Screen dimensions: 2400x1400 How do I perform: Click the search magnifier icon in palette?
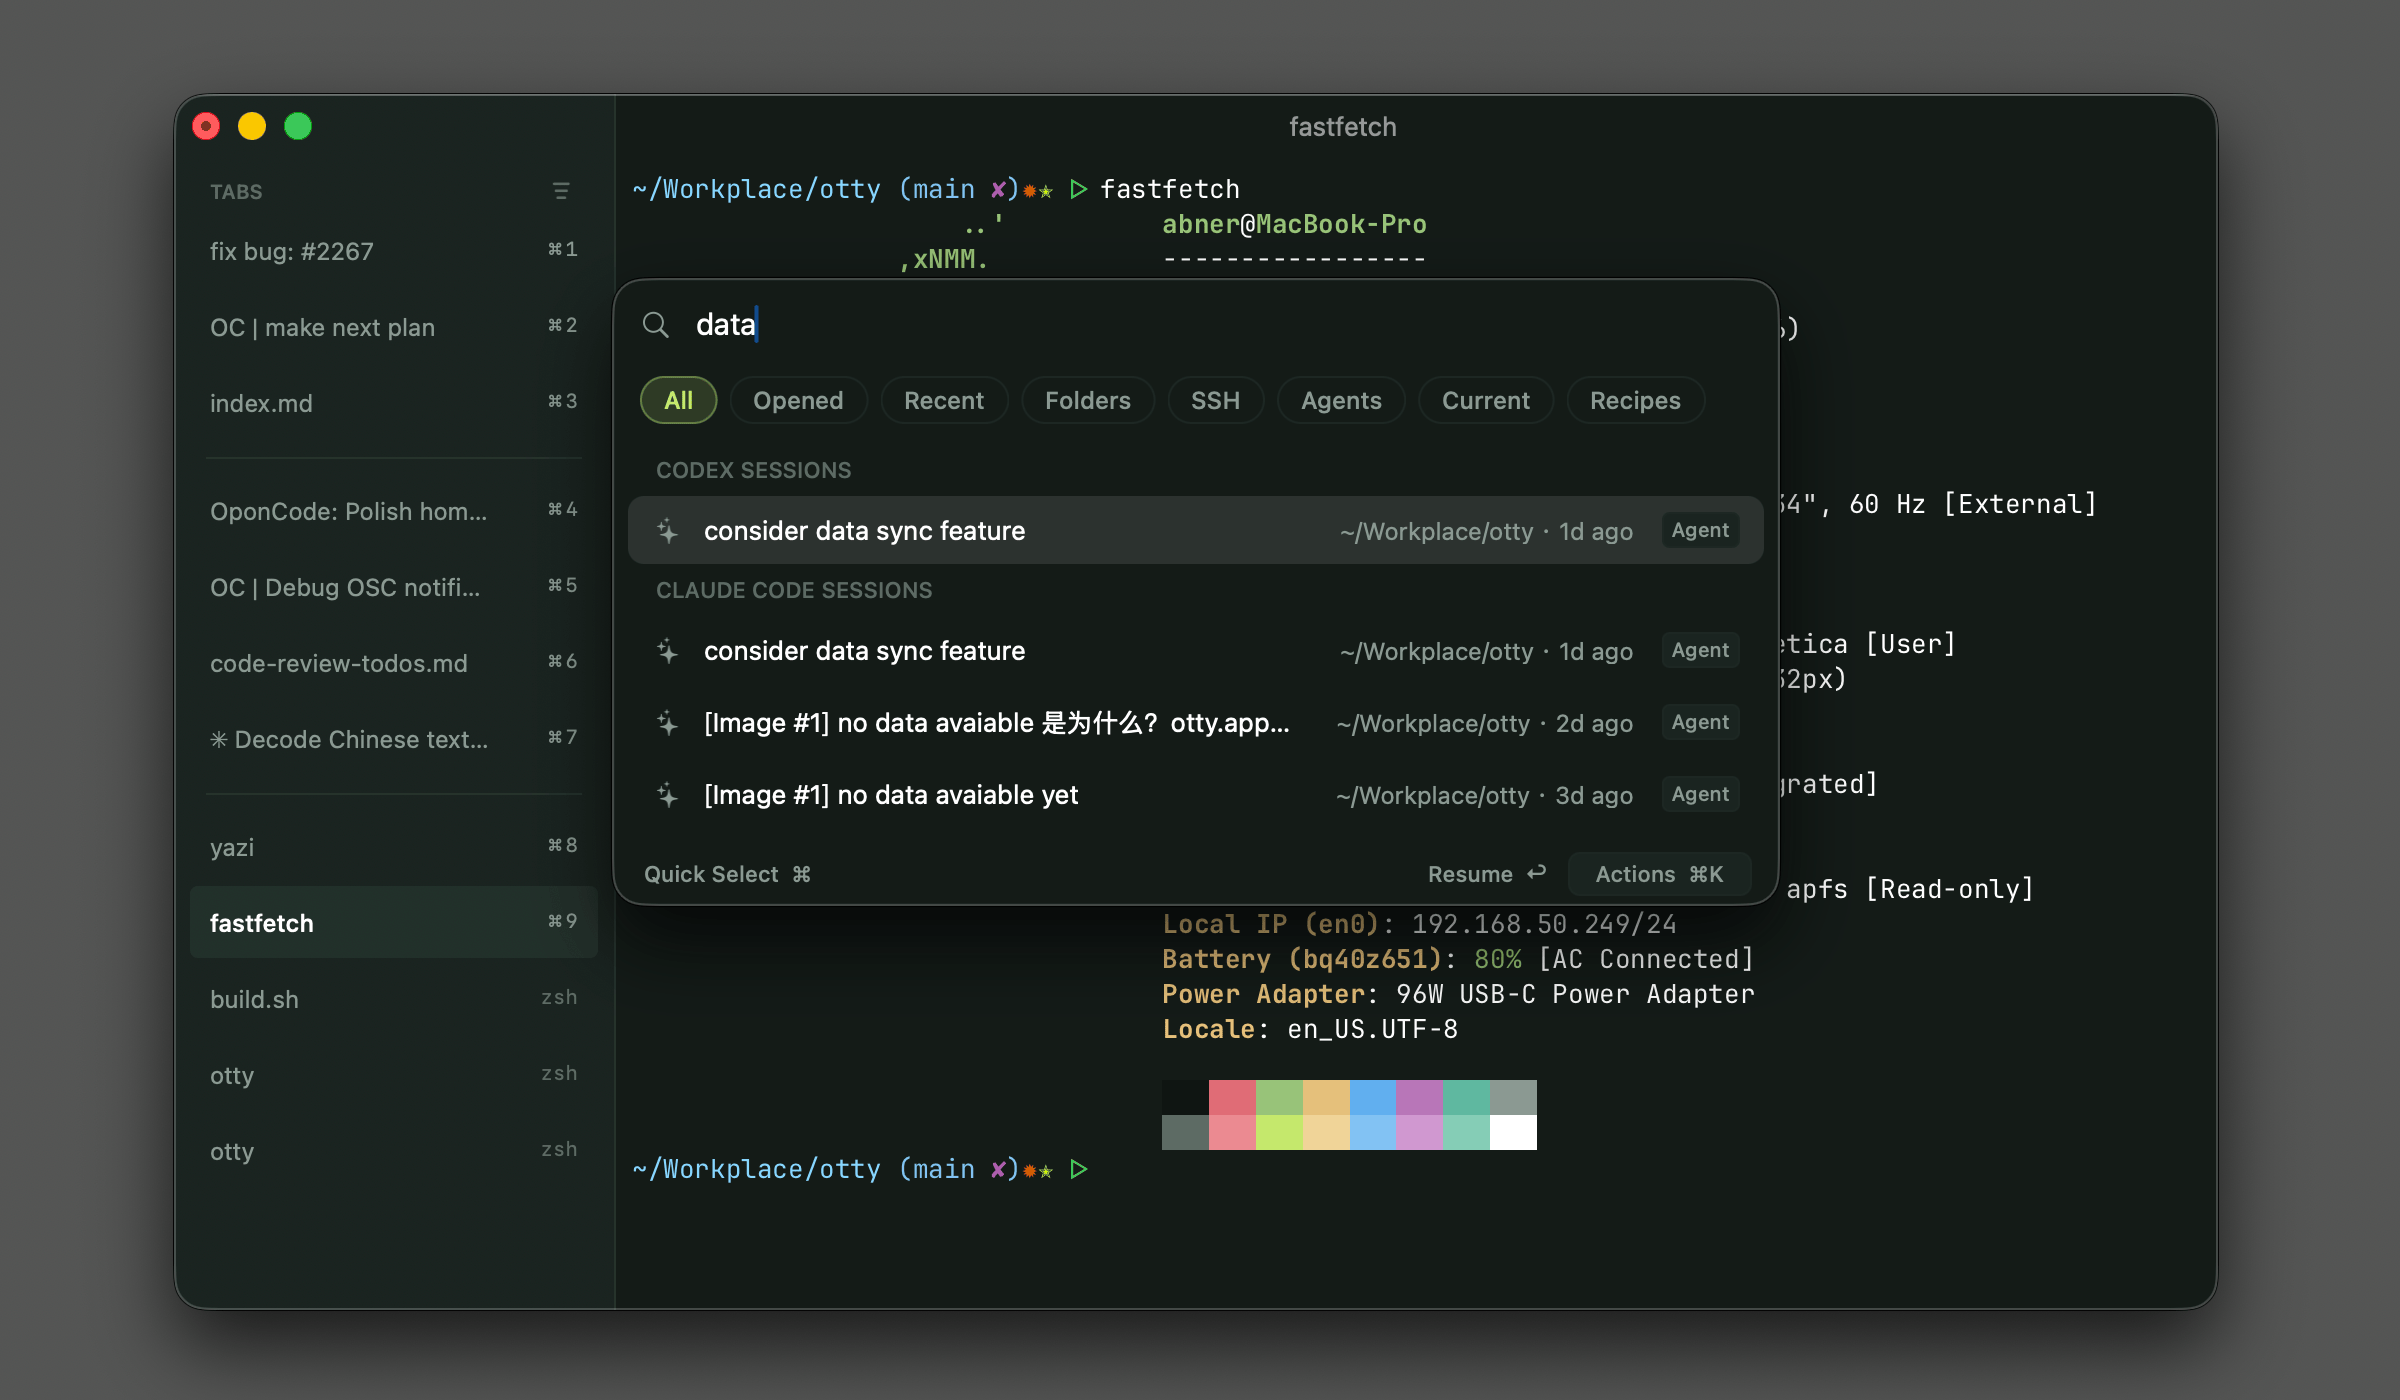pyautogui.click(x=655, y=325)
